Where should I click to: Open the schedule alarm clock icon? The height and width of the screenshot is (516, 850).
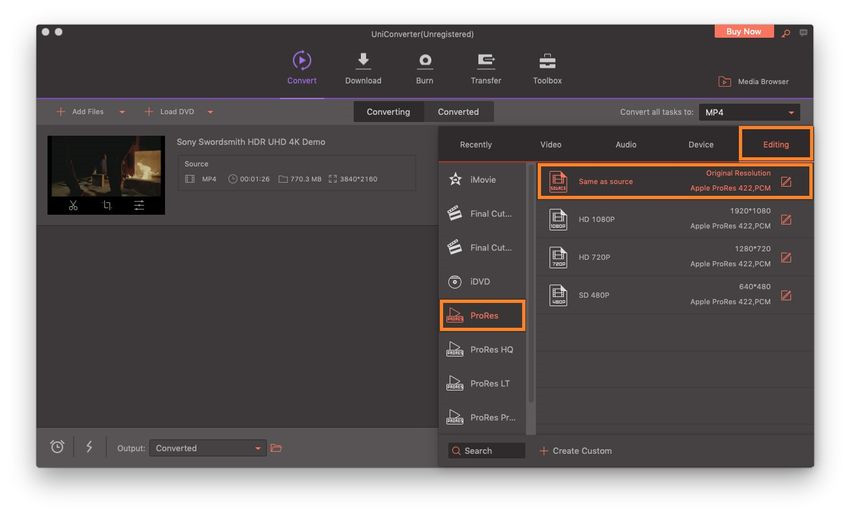57,447
